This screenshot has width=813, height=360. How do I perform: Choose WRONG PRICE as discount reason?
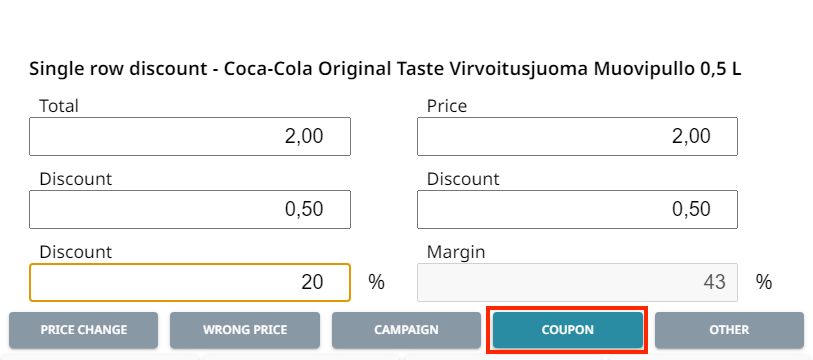[x=245, y=330]
